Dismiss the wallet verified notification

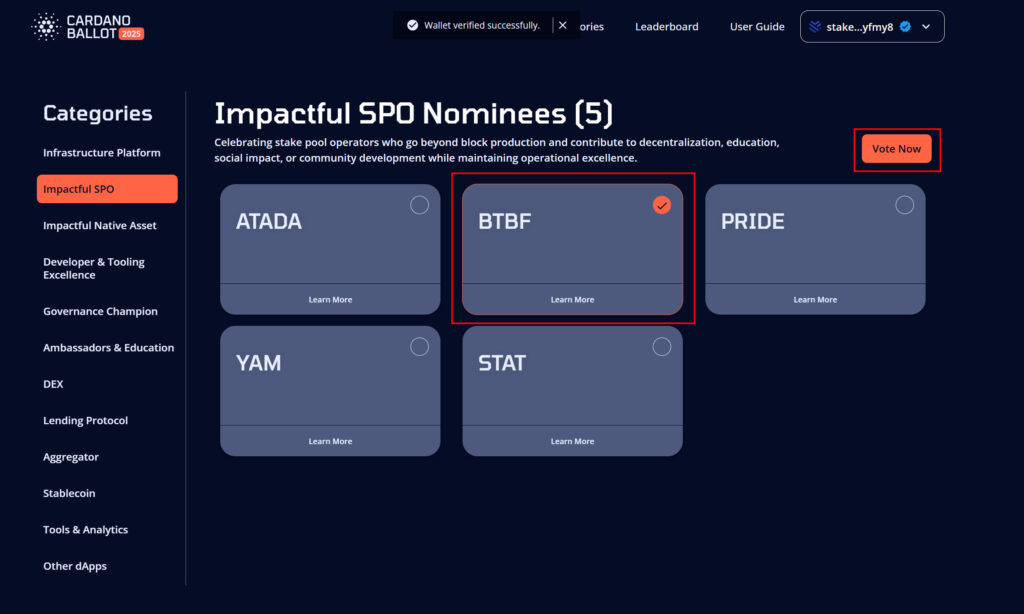pos(562,25)
